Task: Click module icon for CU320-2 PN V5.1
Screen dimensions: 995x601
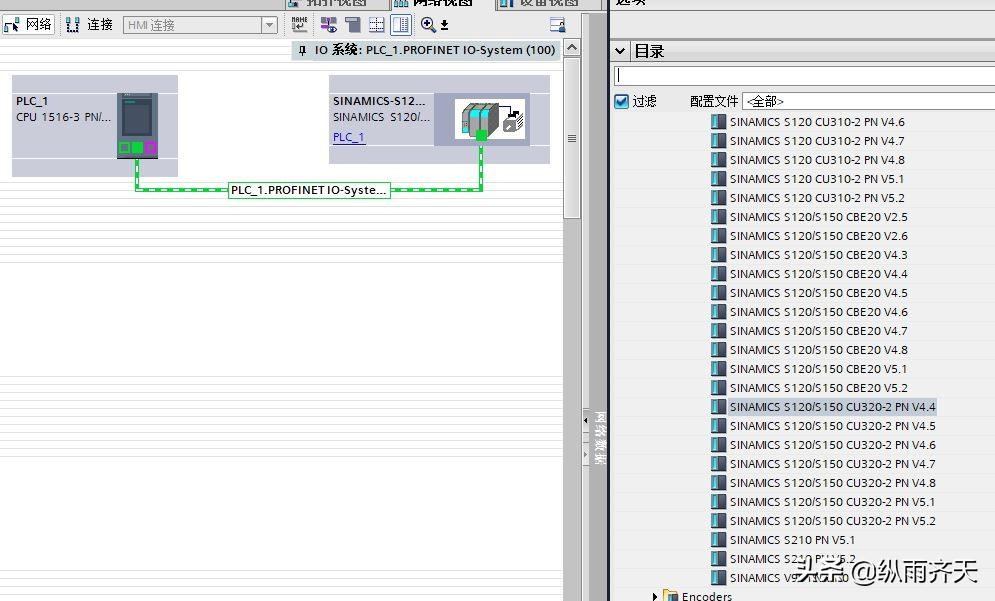Action: click(718, 502)
